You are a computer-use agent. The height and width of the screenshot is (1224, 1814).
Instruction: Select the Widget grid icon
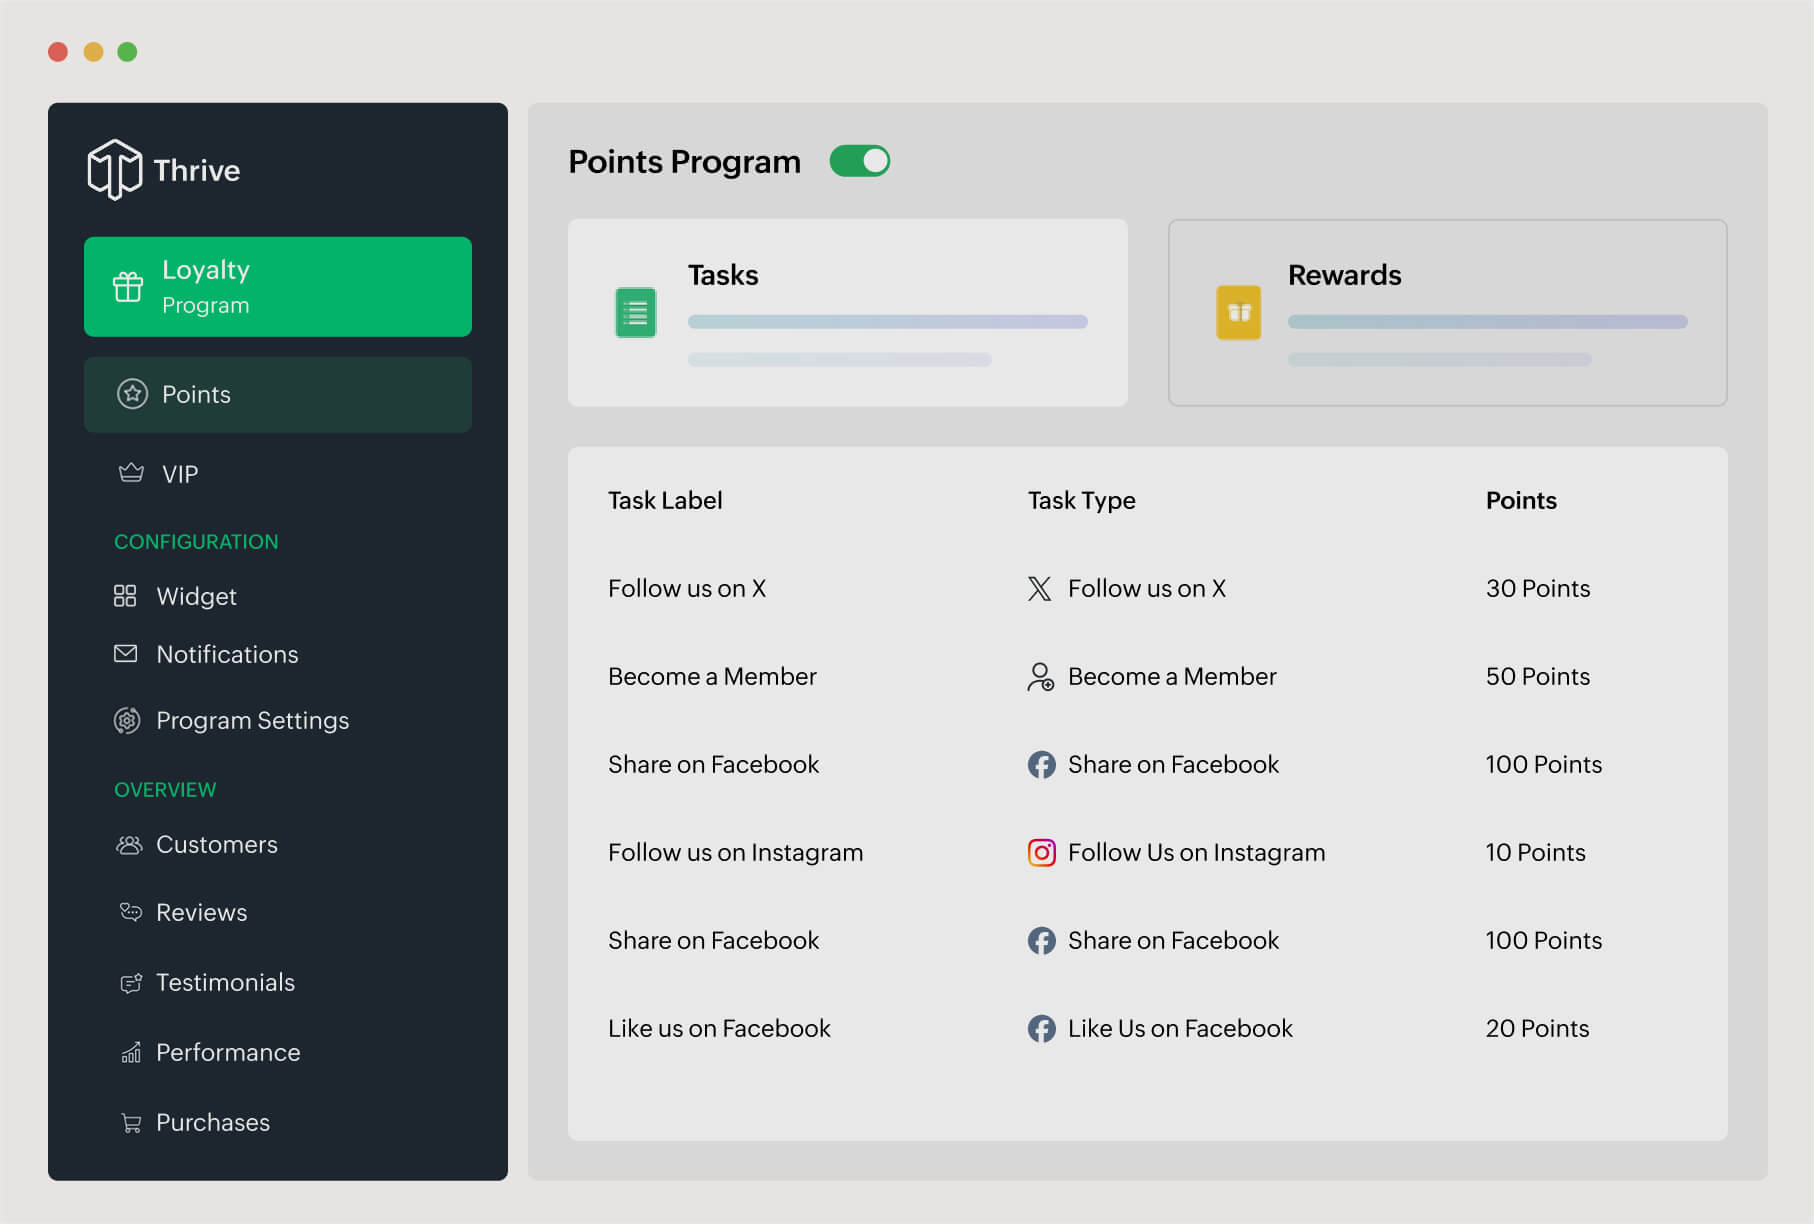126,595
